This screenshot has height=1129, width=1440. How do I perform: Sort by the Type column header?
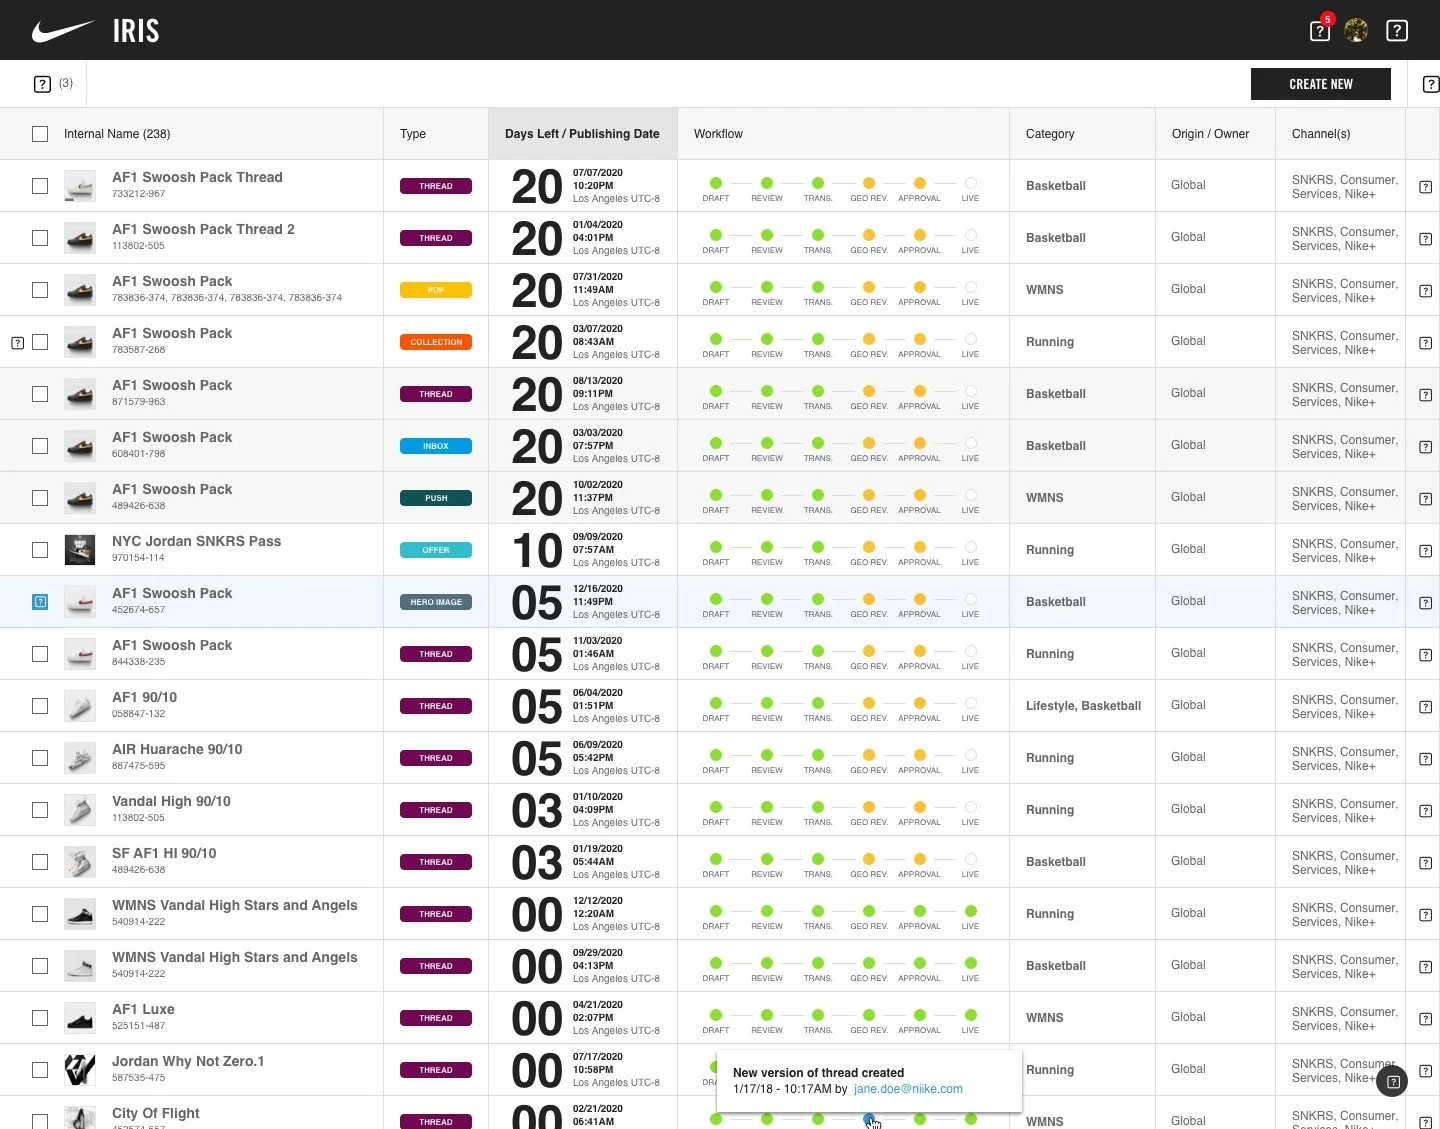pos(413,134)
